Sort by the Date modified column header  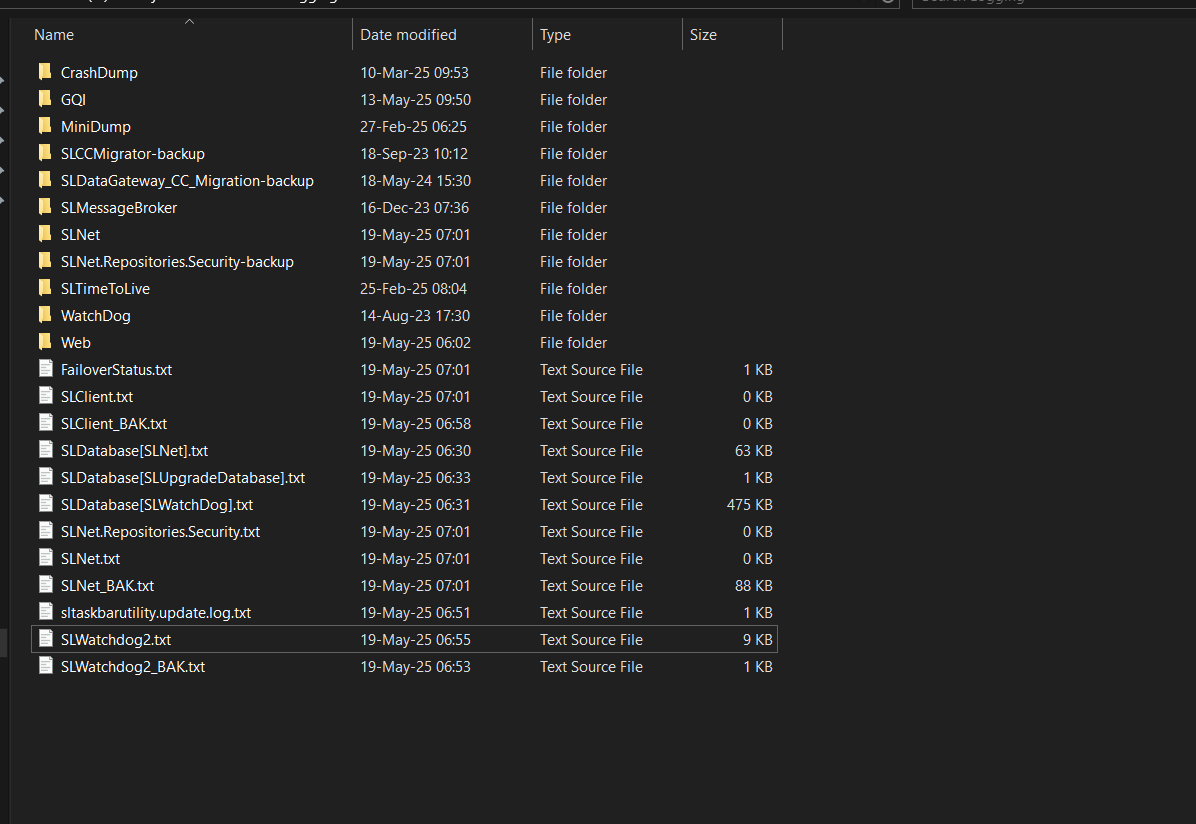(x=408, y=35)
